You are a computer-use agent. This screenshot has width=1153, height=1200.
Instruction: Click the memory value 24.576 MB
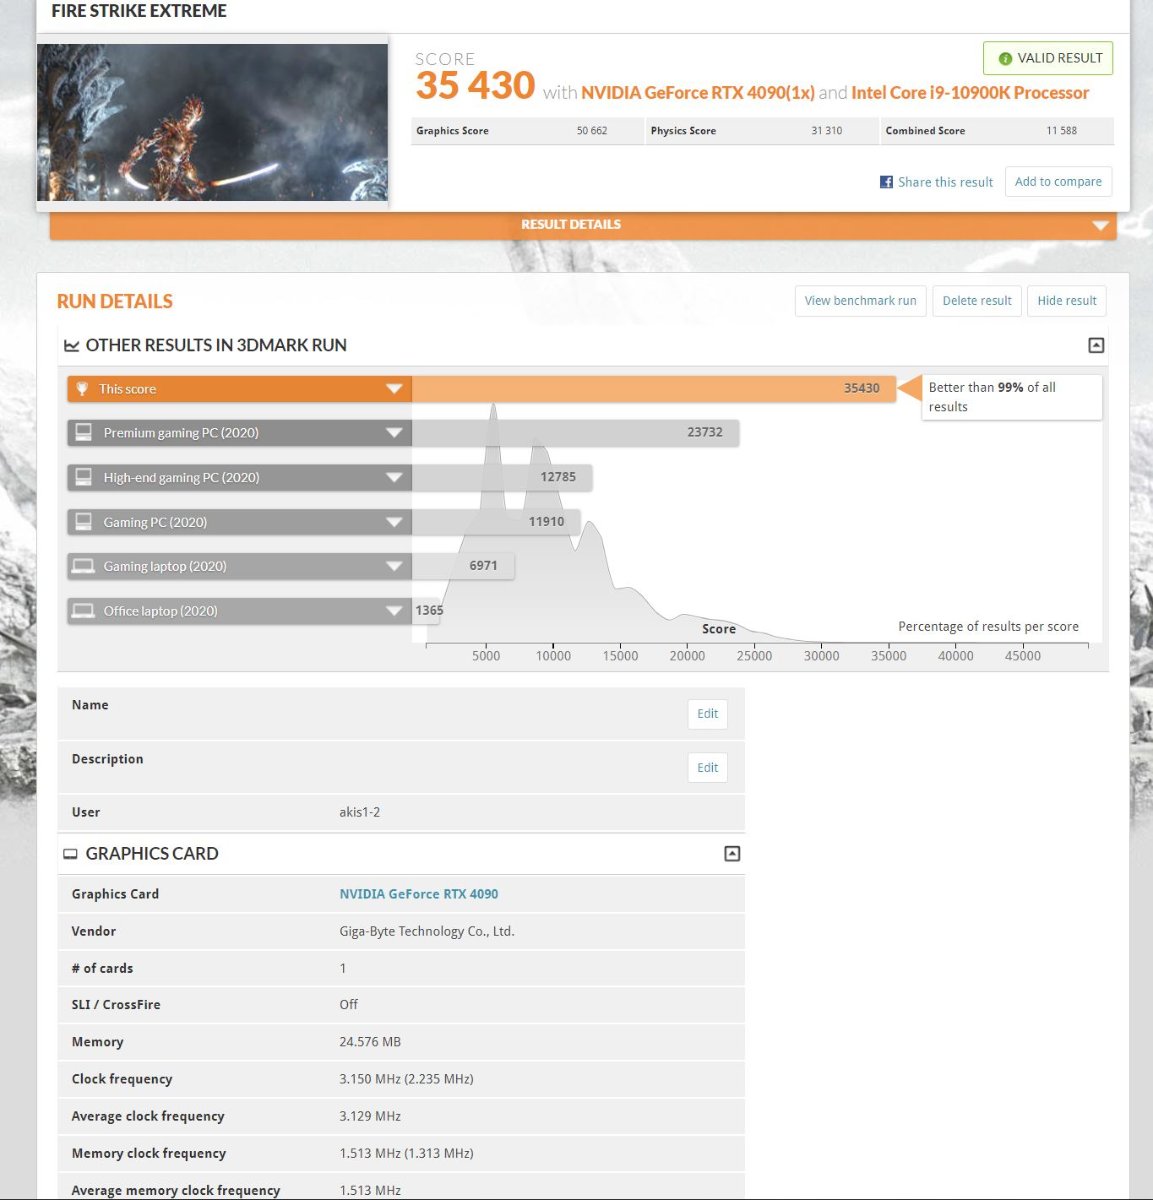[x=370, y=1042]
